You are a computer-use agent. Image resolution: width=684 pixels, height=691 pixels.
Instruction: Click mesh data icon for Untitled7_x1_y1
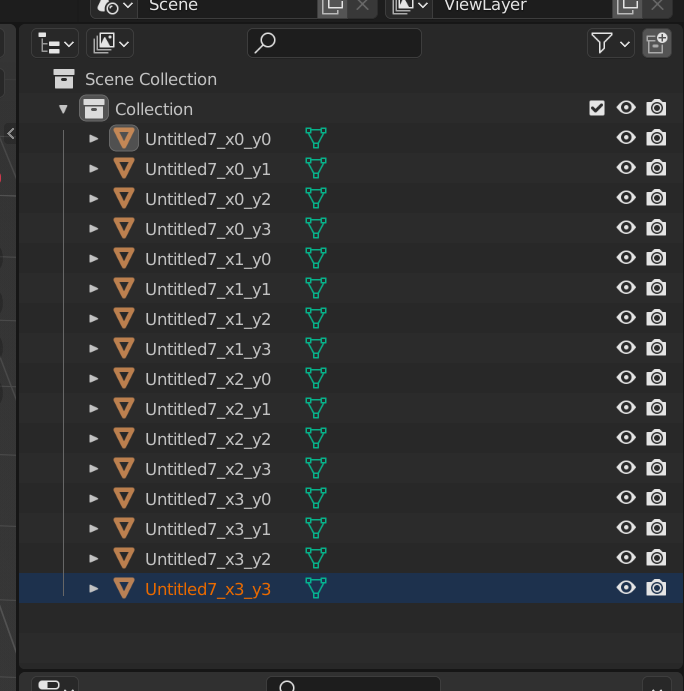pyautogui.click(x=316, y=288)
